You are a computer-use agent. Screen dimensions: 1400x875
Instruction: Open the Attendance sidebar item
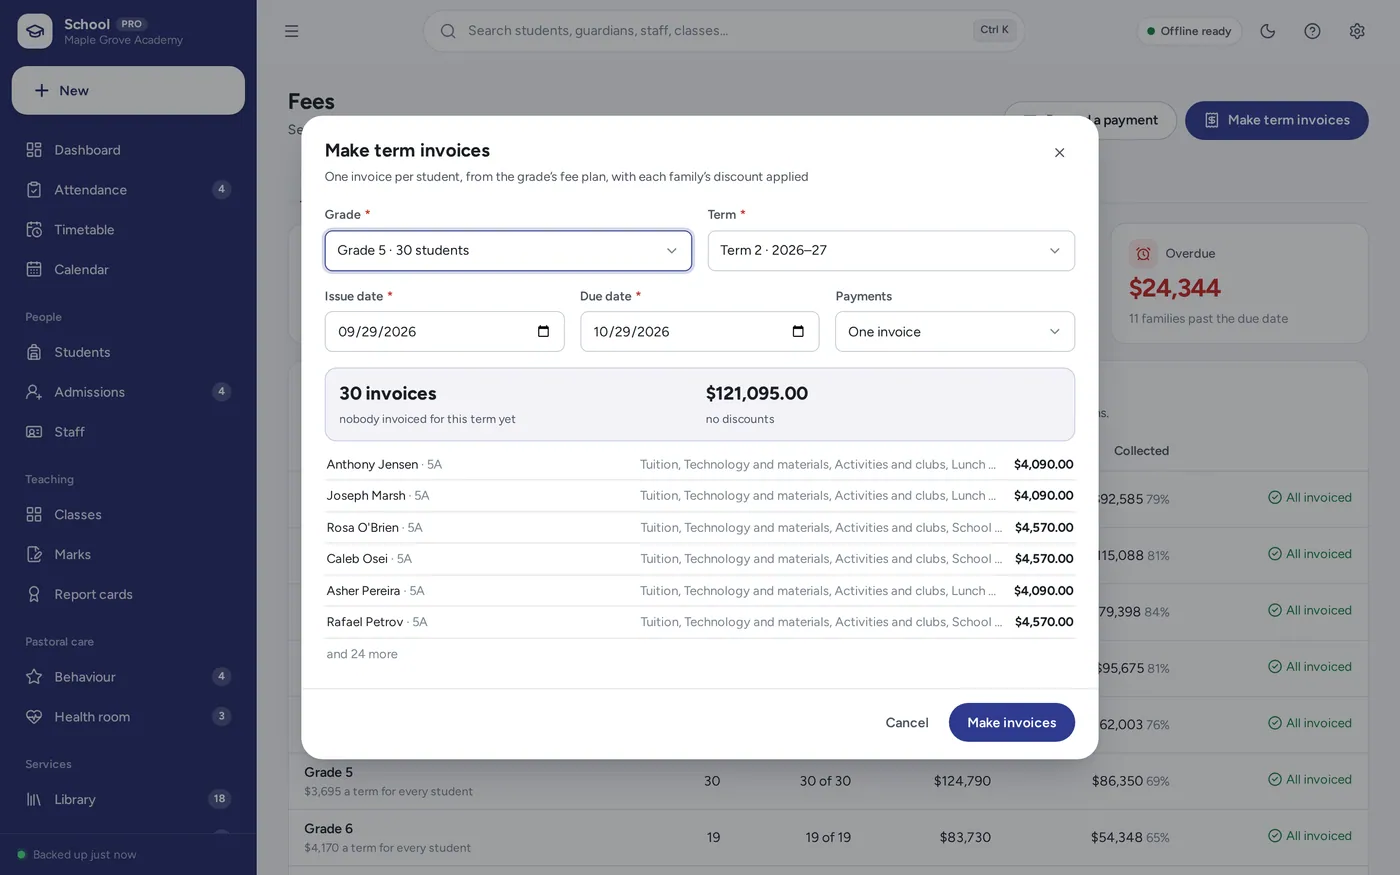point(128,190)
